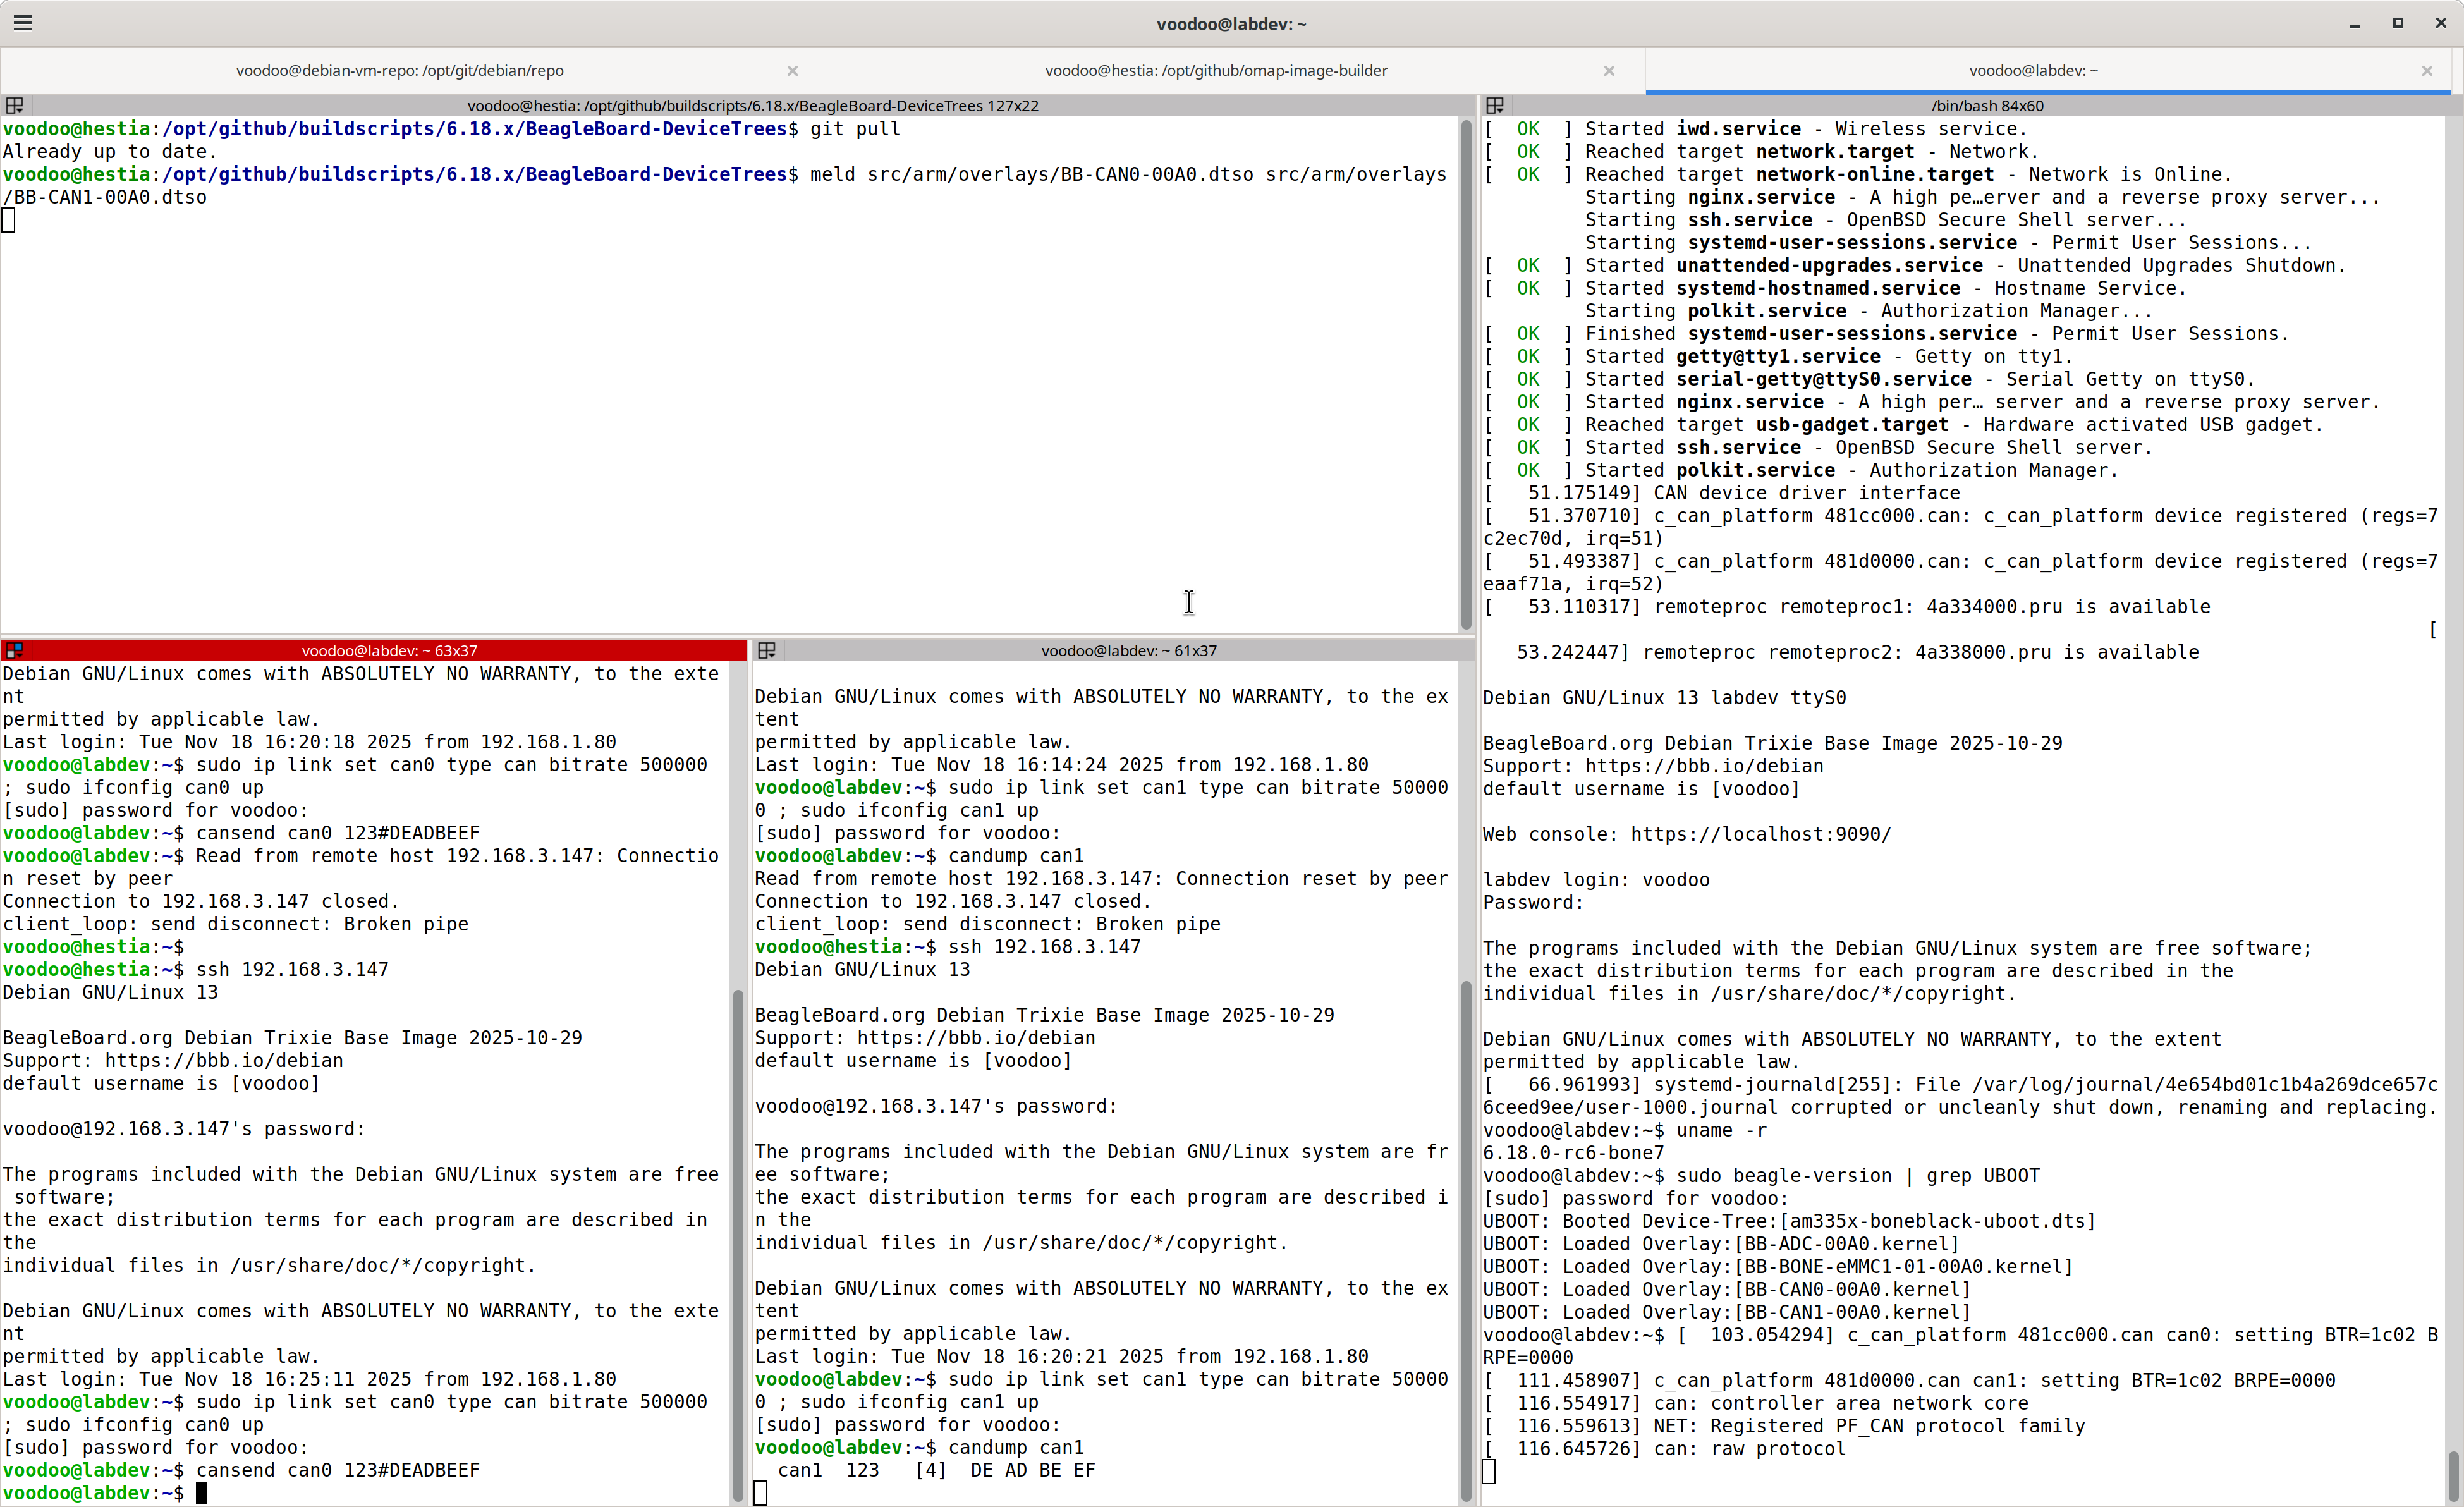The height and width of the screenshot is (1507, 2464).
Task: Focus the meld command terminal pane
Action: tap(700, 400)
